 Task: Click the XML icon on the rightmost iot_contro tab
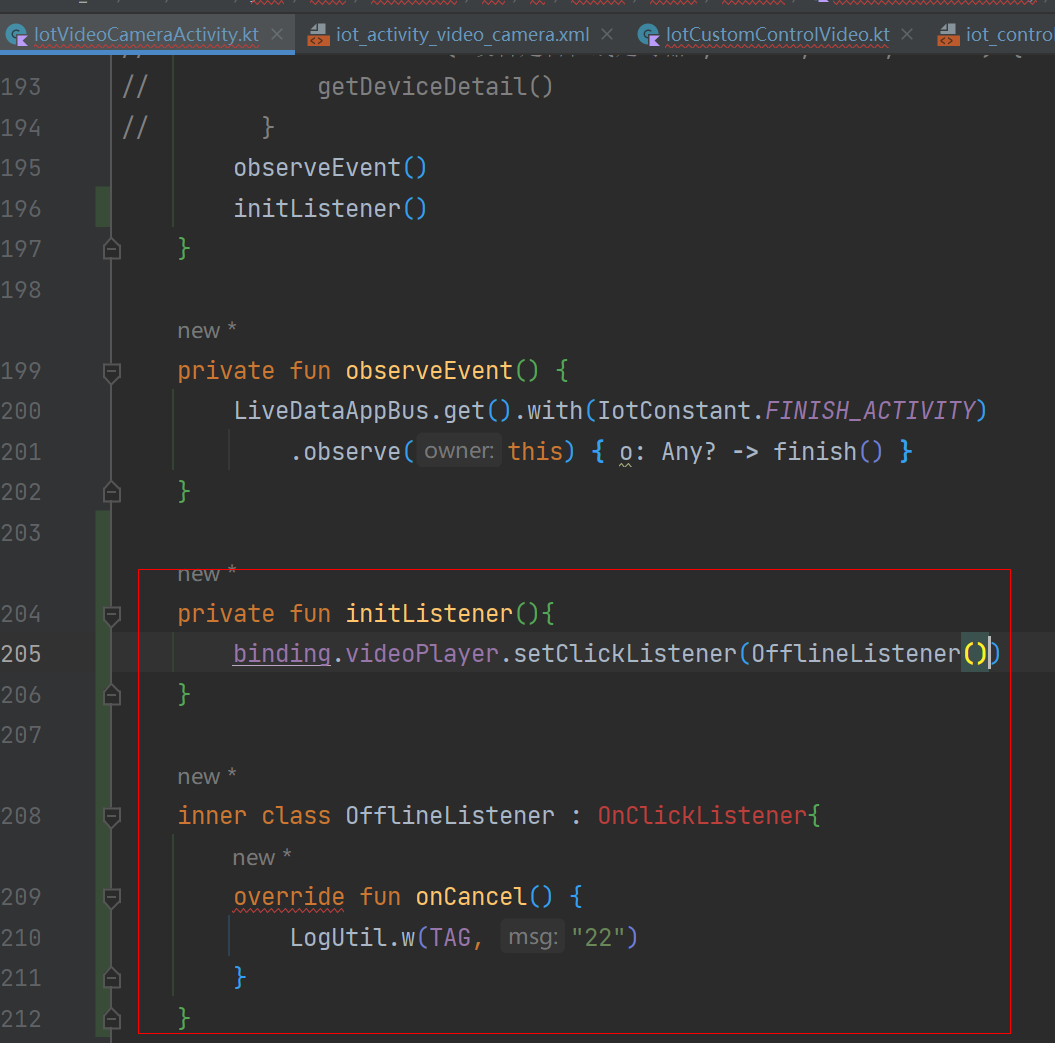pos(948,33)
